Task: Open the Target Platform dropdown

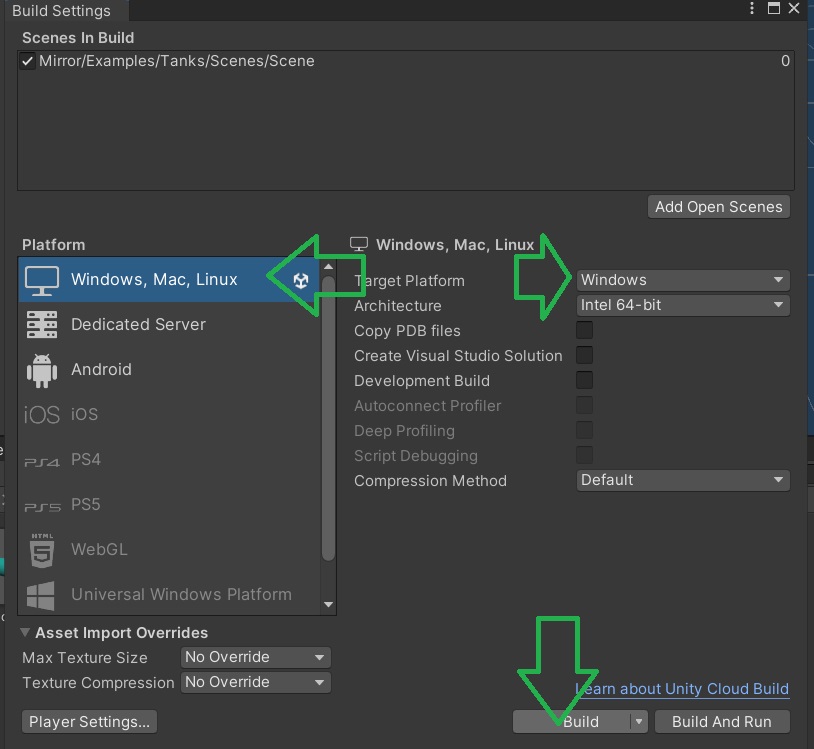Action: click(683, 280)
